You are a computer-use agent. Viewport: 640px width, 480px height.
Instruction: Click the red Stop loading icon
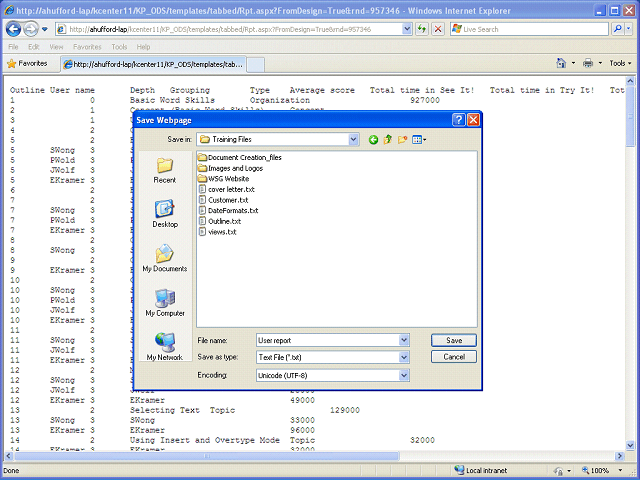[438, 29]
